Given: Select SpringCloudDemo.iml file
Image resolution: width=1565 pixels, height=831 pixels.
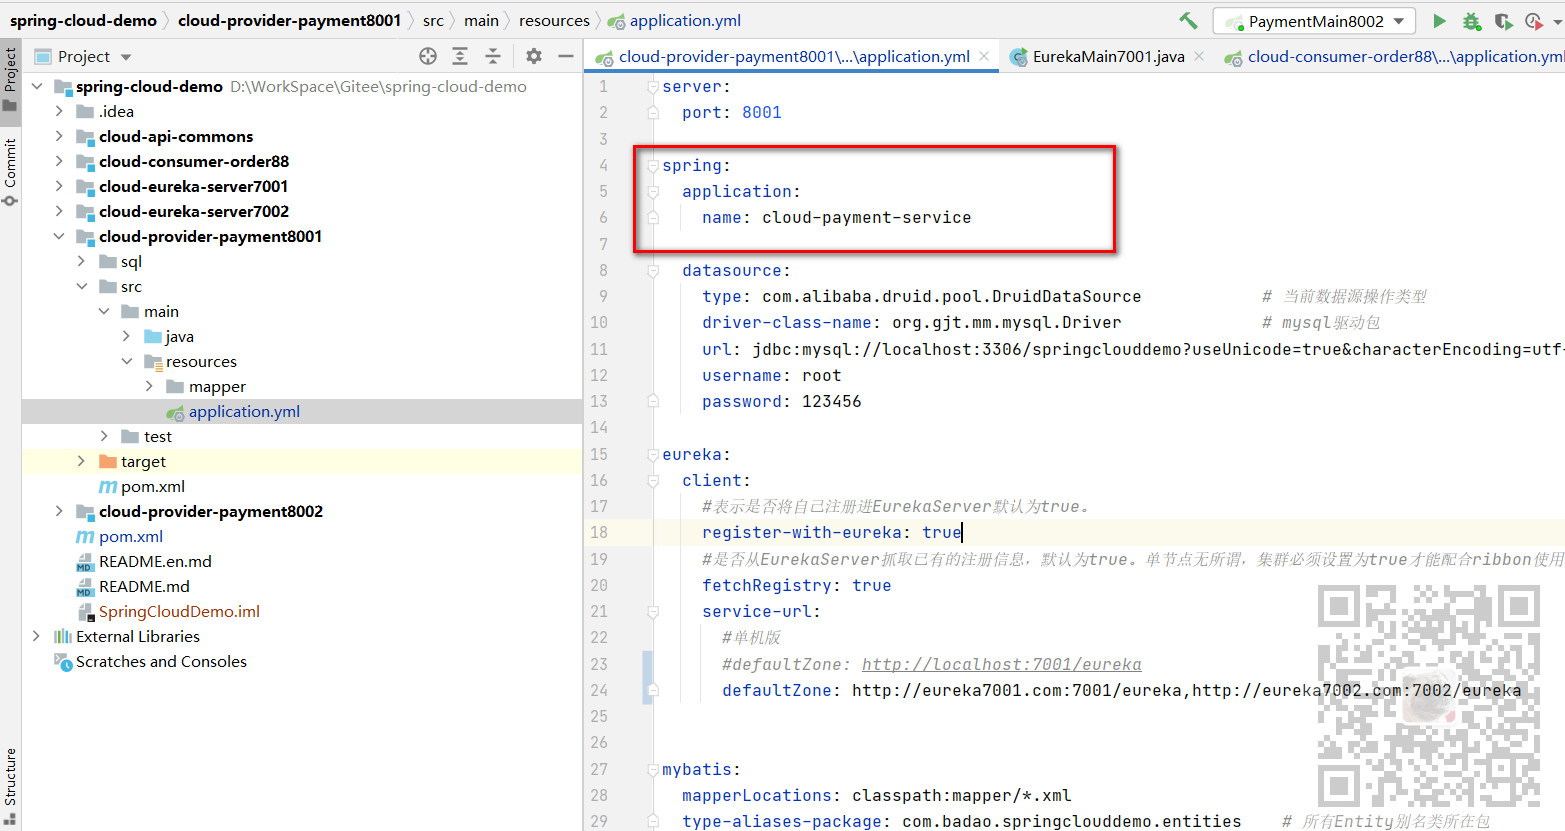Looking at the screenshot, I should [x=179, y=612].
